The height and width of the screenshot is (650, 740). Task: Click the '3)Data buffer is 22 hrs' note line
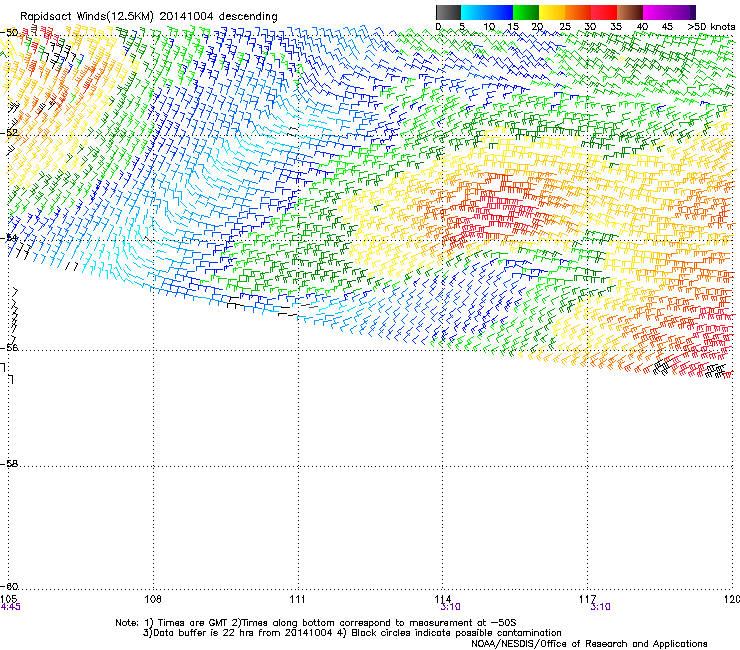coord(352,633)
